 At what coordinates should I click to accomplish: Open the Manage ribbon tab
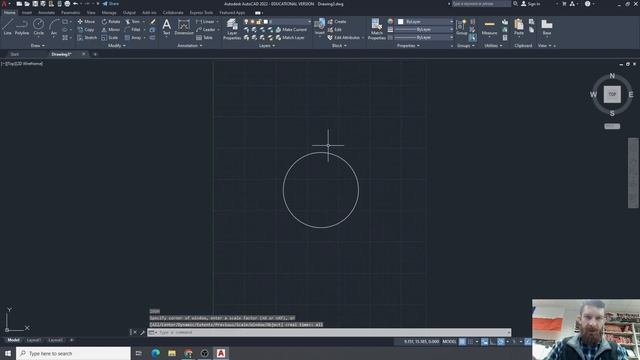[x=109, y=13]
